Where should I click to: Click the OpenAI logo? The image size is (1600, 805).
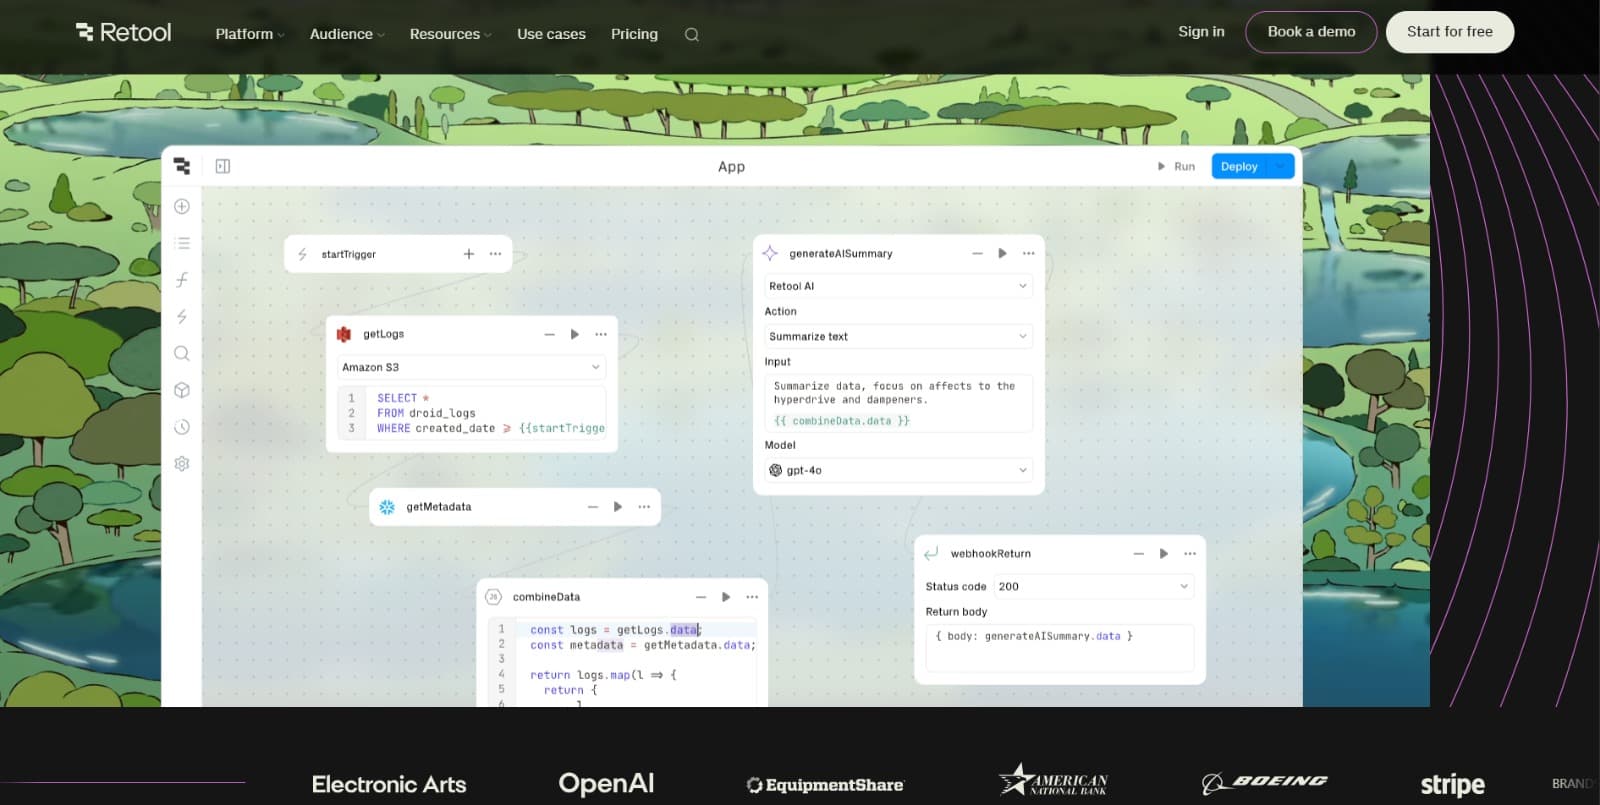click(606, 783)
